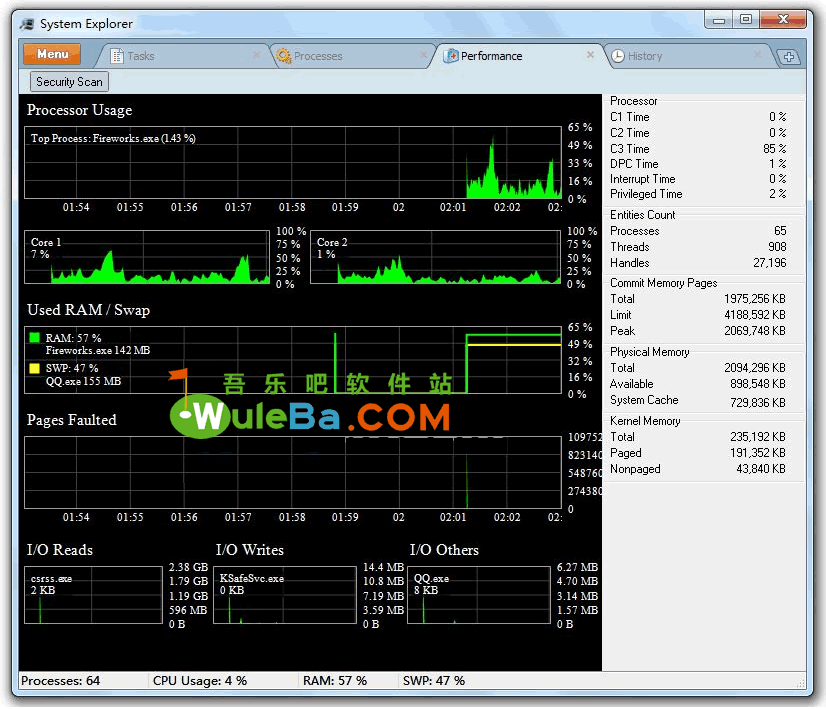The width and height of the screenshot is (826, 709).
Task: Close the Tasks tab
Action: point(257,55)
